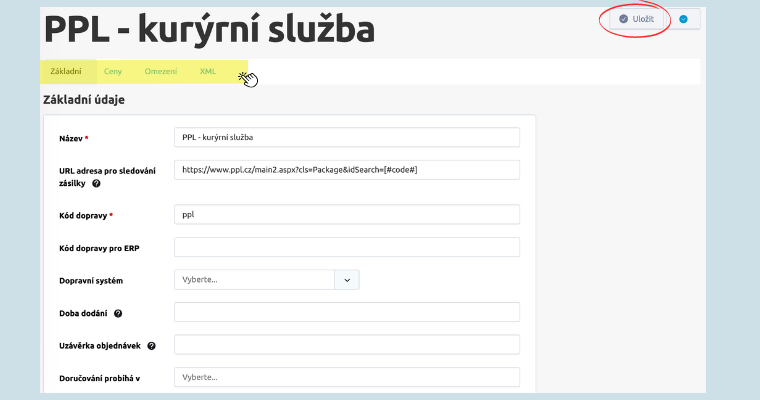Click the page title PPL - kurýrní služba
This screenshot has height=400, width=760.
(209, 29)
